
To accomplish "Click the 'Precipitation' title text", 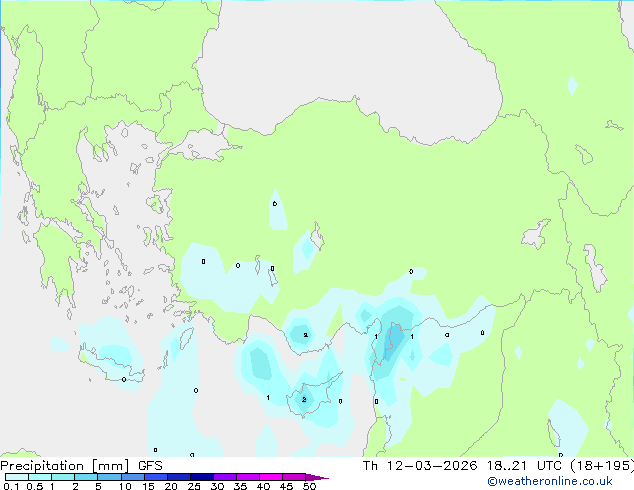I will [x=42, y=466].
